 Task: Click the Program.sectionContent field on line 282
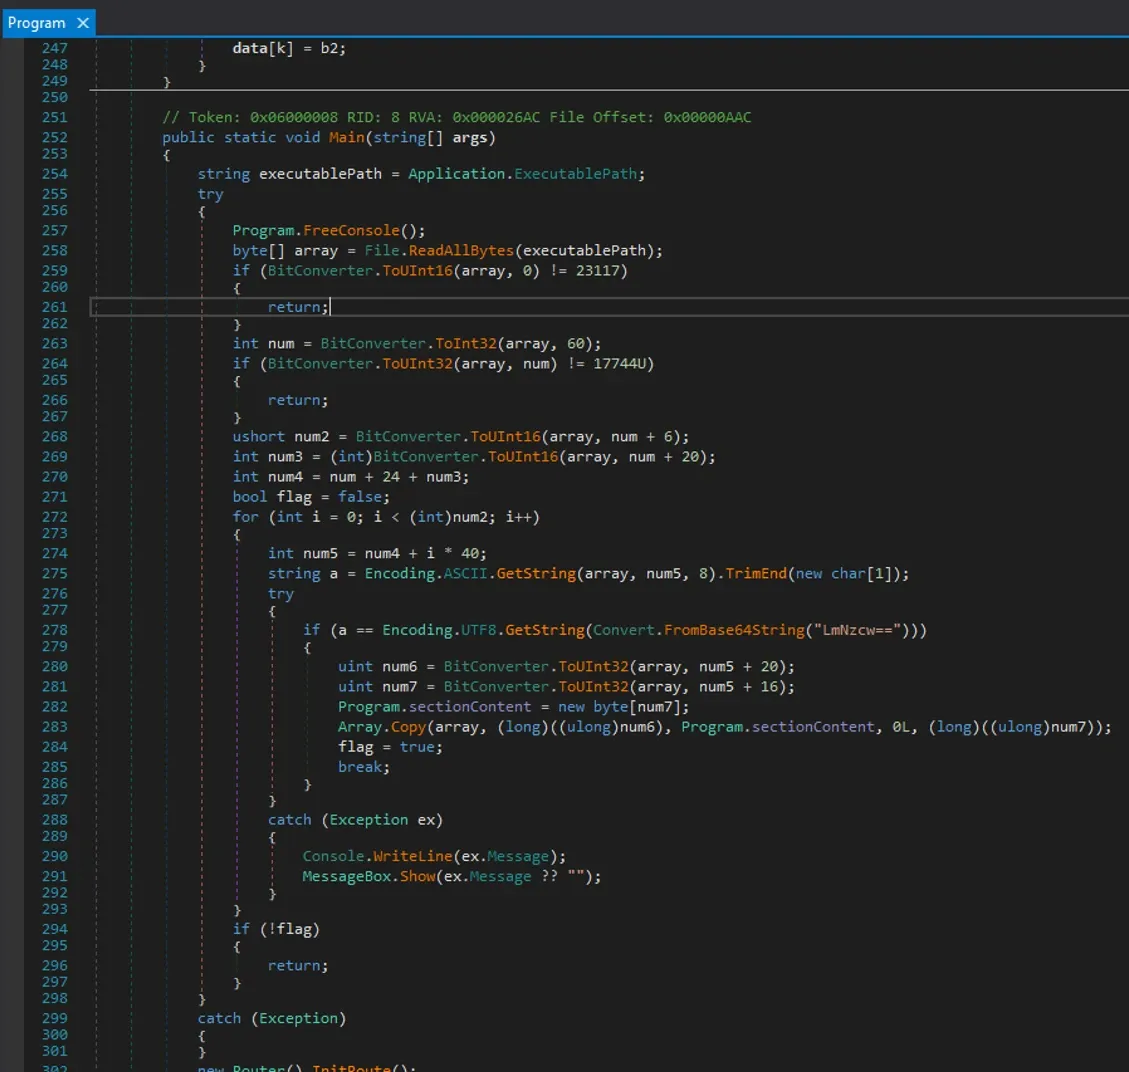(434, 707)
